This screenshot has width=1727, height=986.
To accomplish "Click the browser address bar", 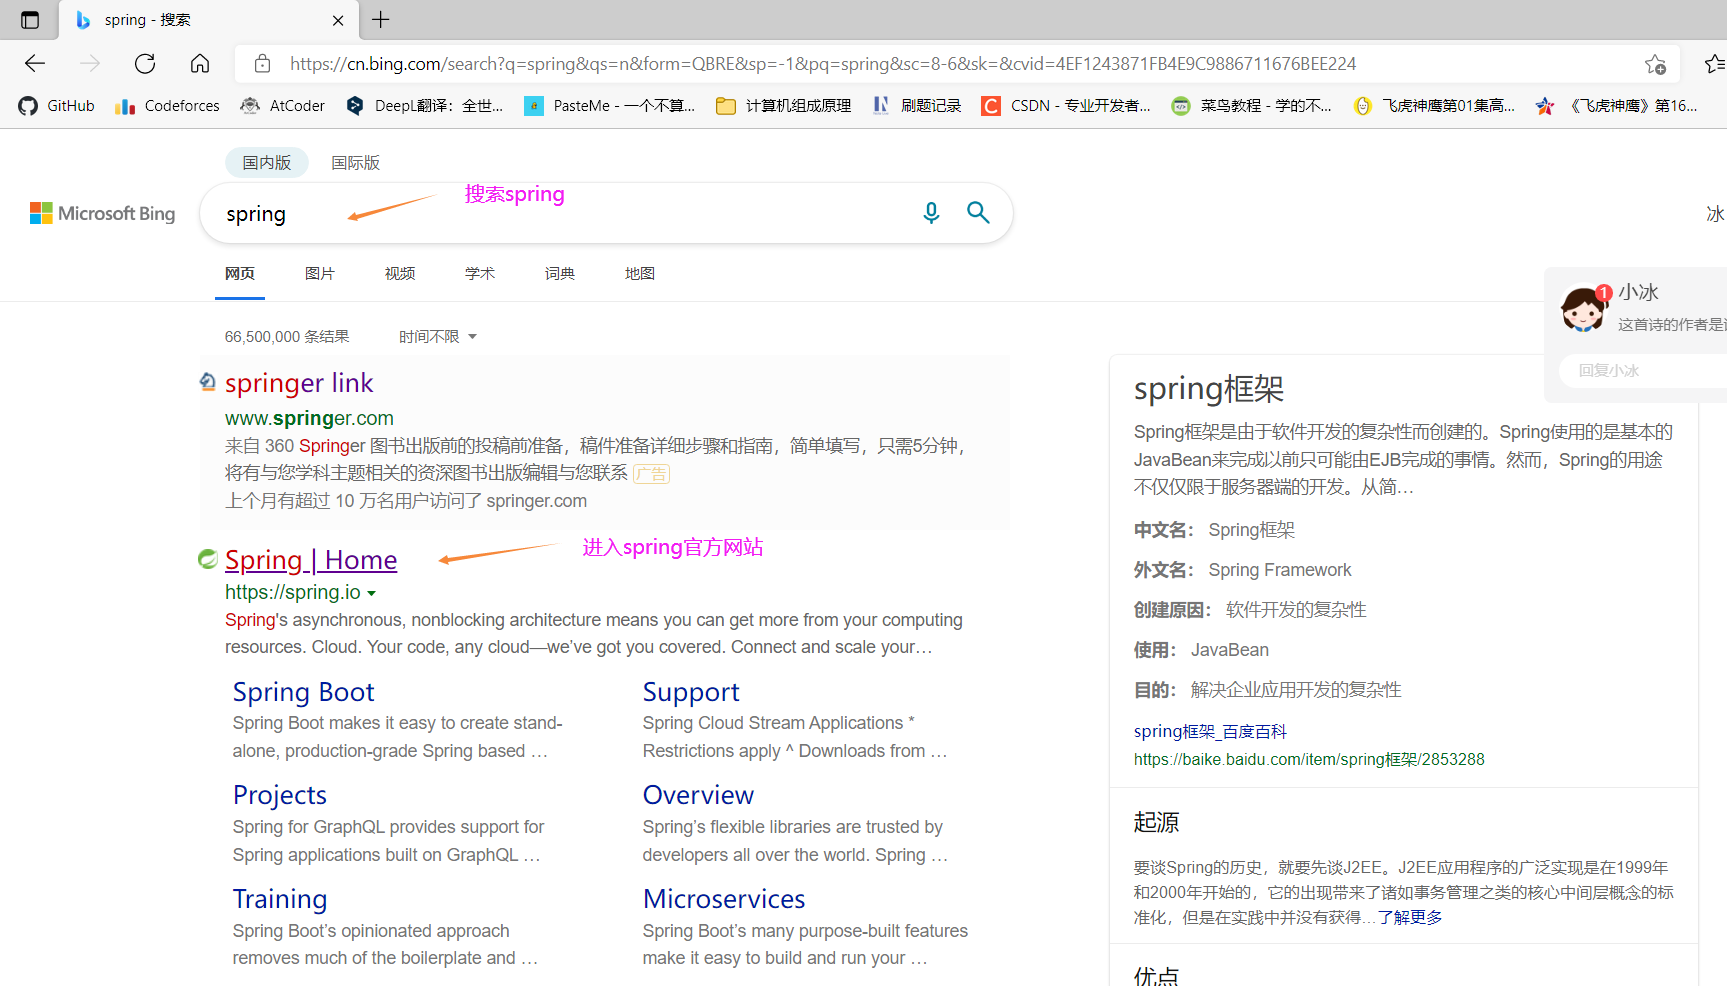I will [955, 64].
